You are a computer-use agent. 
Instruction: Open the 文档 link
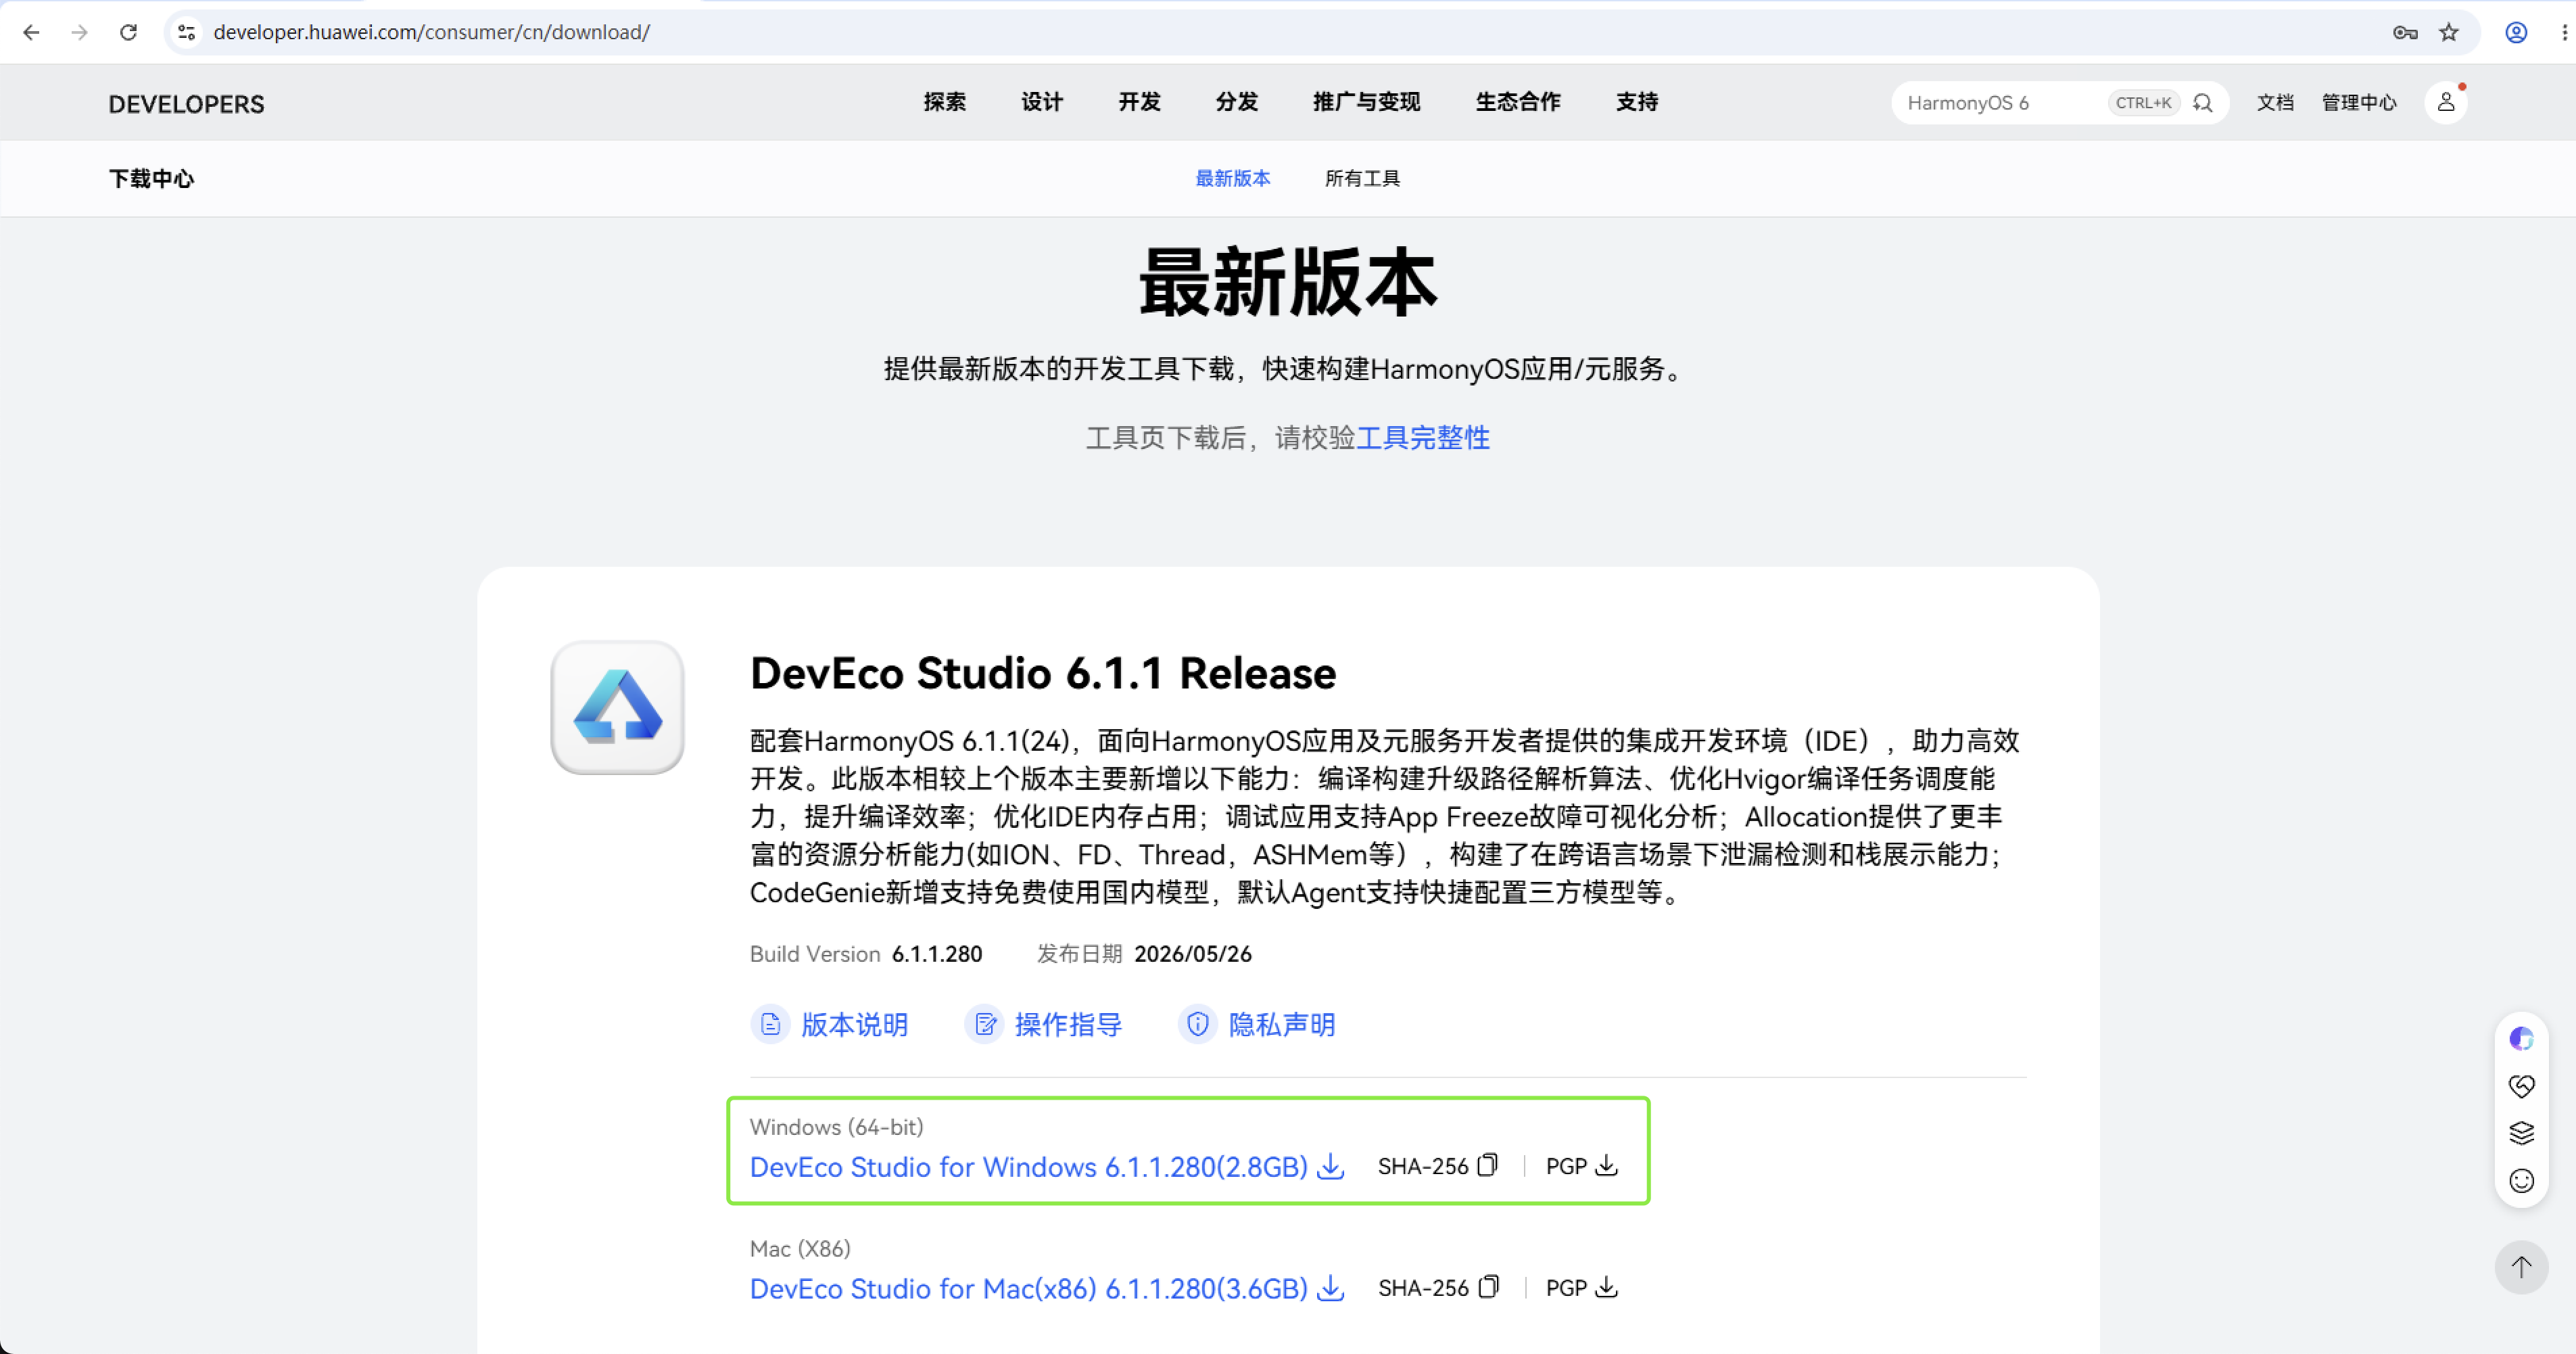2275,103
